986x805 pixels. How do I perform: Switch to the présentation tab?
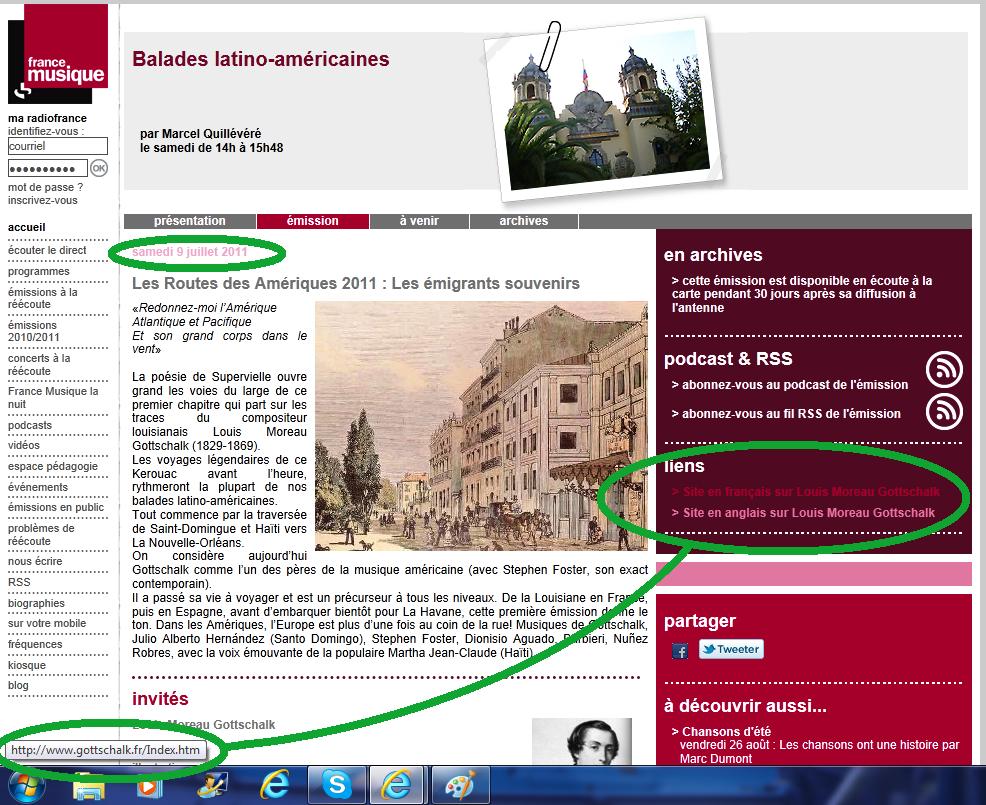coord(190,221)
